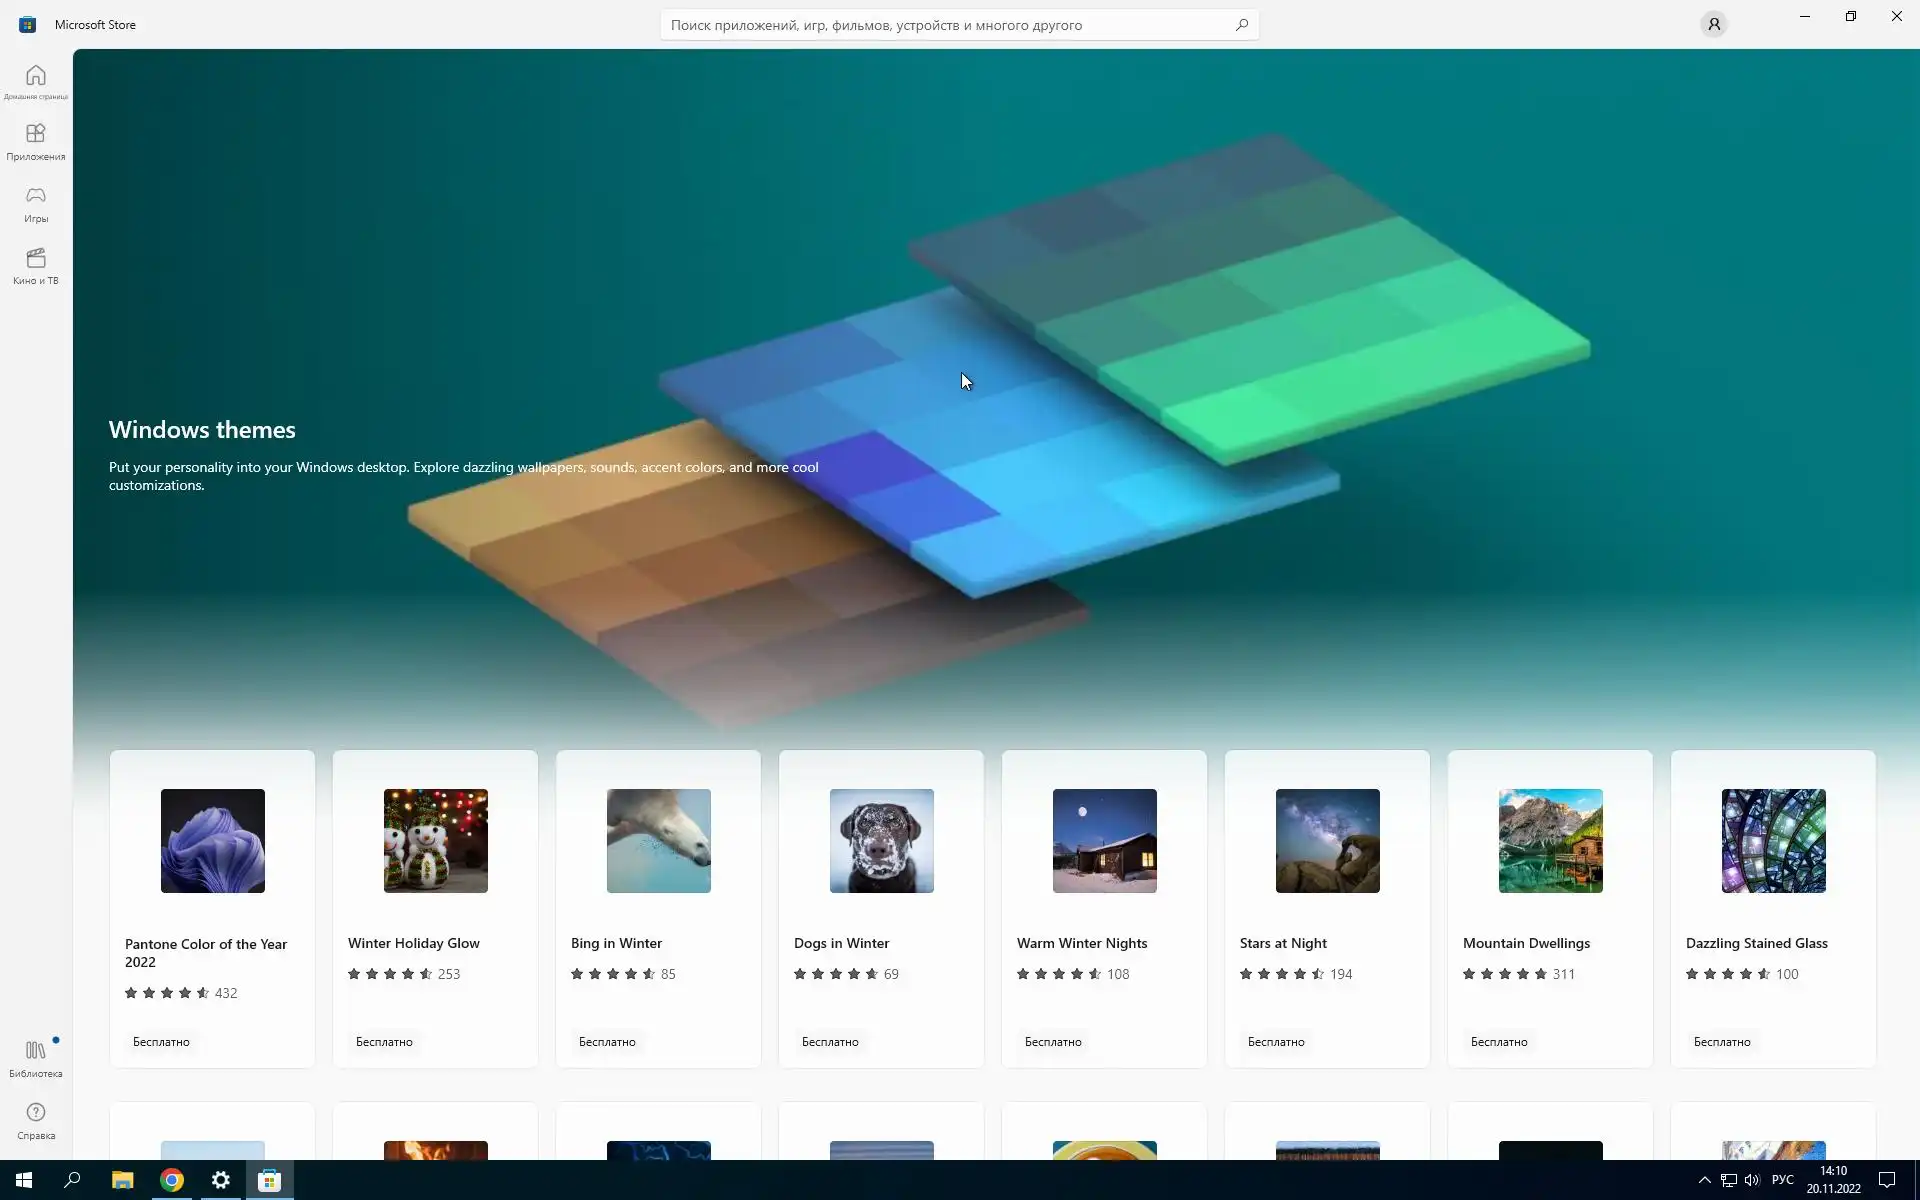The image size is (1920, 1200).
Task: Click the user profile account icon
Action: [1714, 24]
